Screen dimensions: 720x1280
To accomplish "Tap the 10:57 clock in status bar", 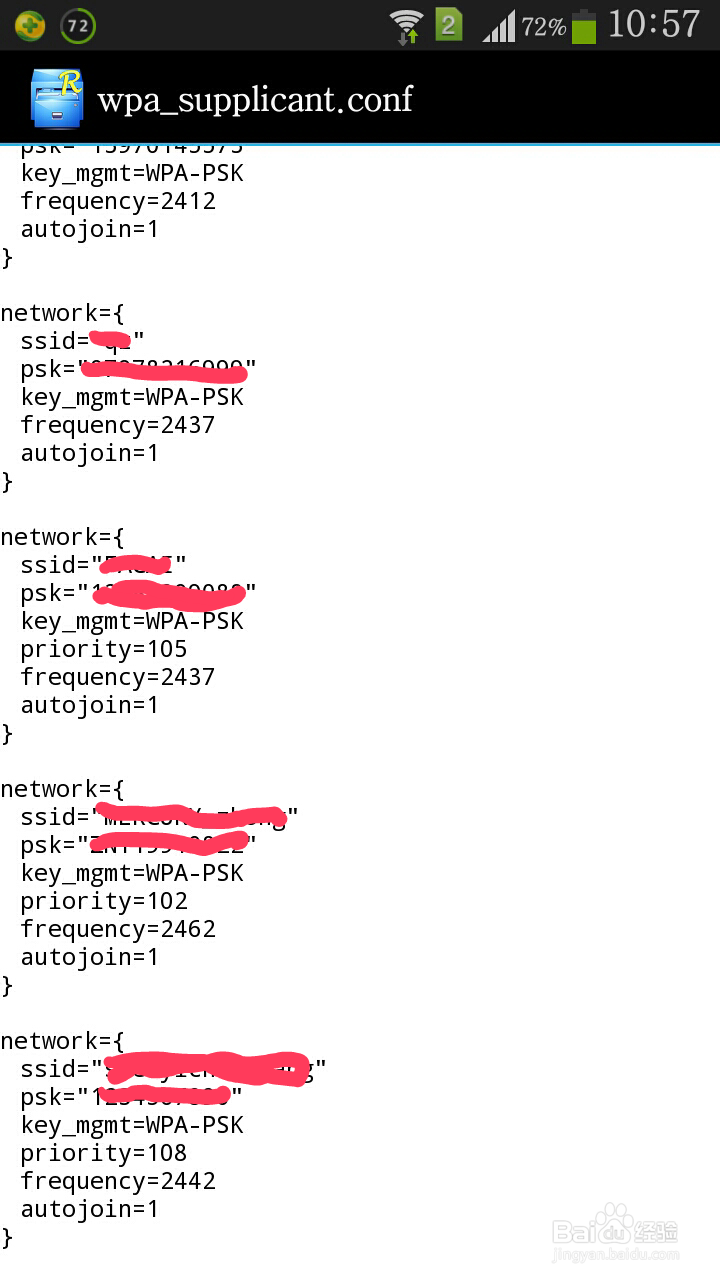I will [x=654, y=25].
